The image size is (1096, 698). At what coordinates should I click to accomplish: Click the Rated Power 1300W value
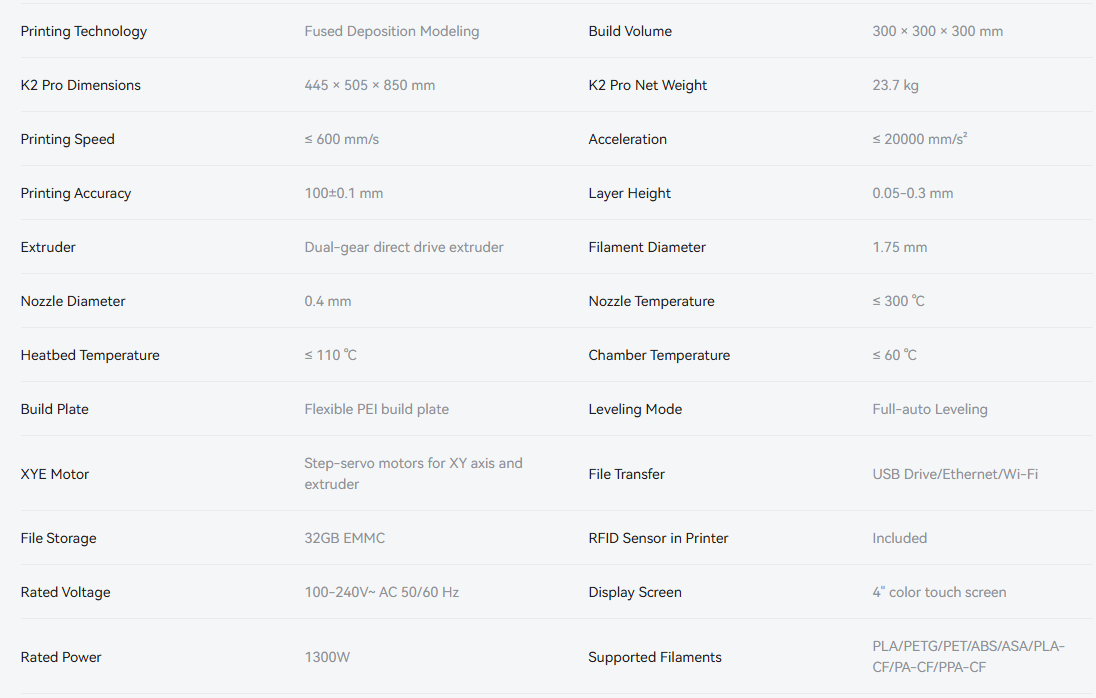click(x=327, y=657)
